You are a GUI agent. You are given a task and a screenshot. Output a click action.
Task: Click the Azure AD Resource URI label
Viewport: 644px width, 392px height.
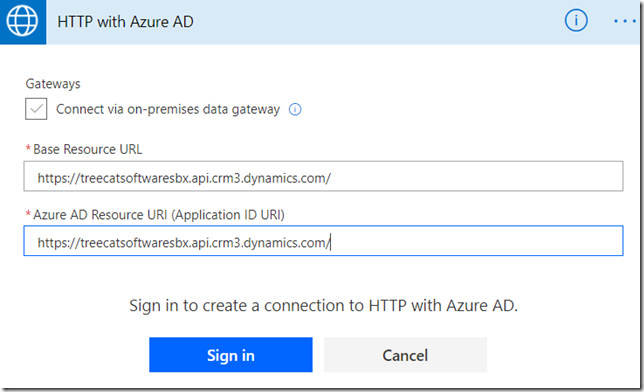pos(159,215)
